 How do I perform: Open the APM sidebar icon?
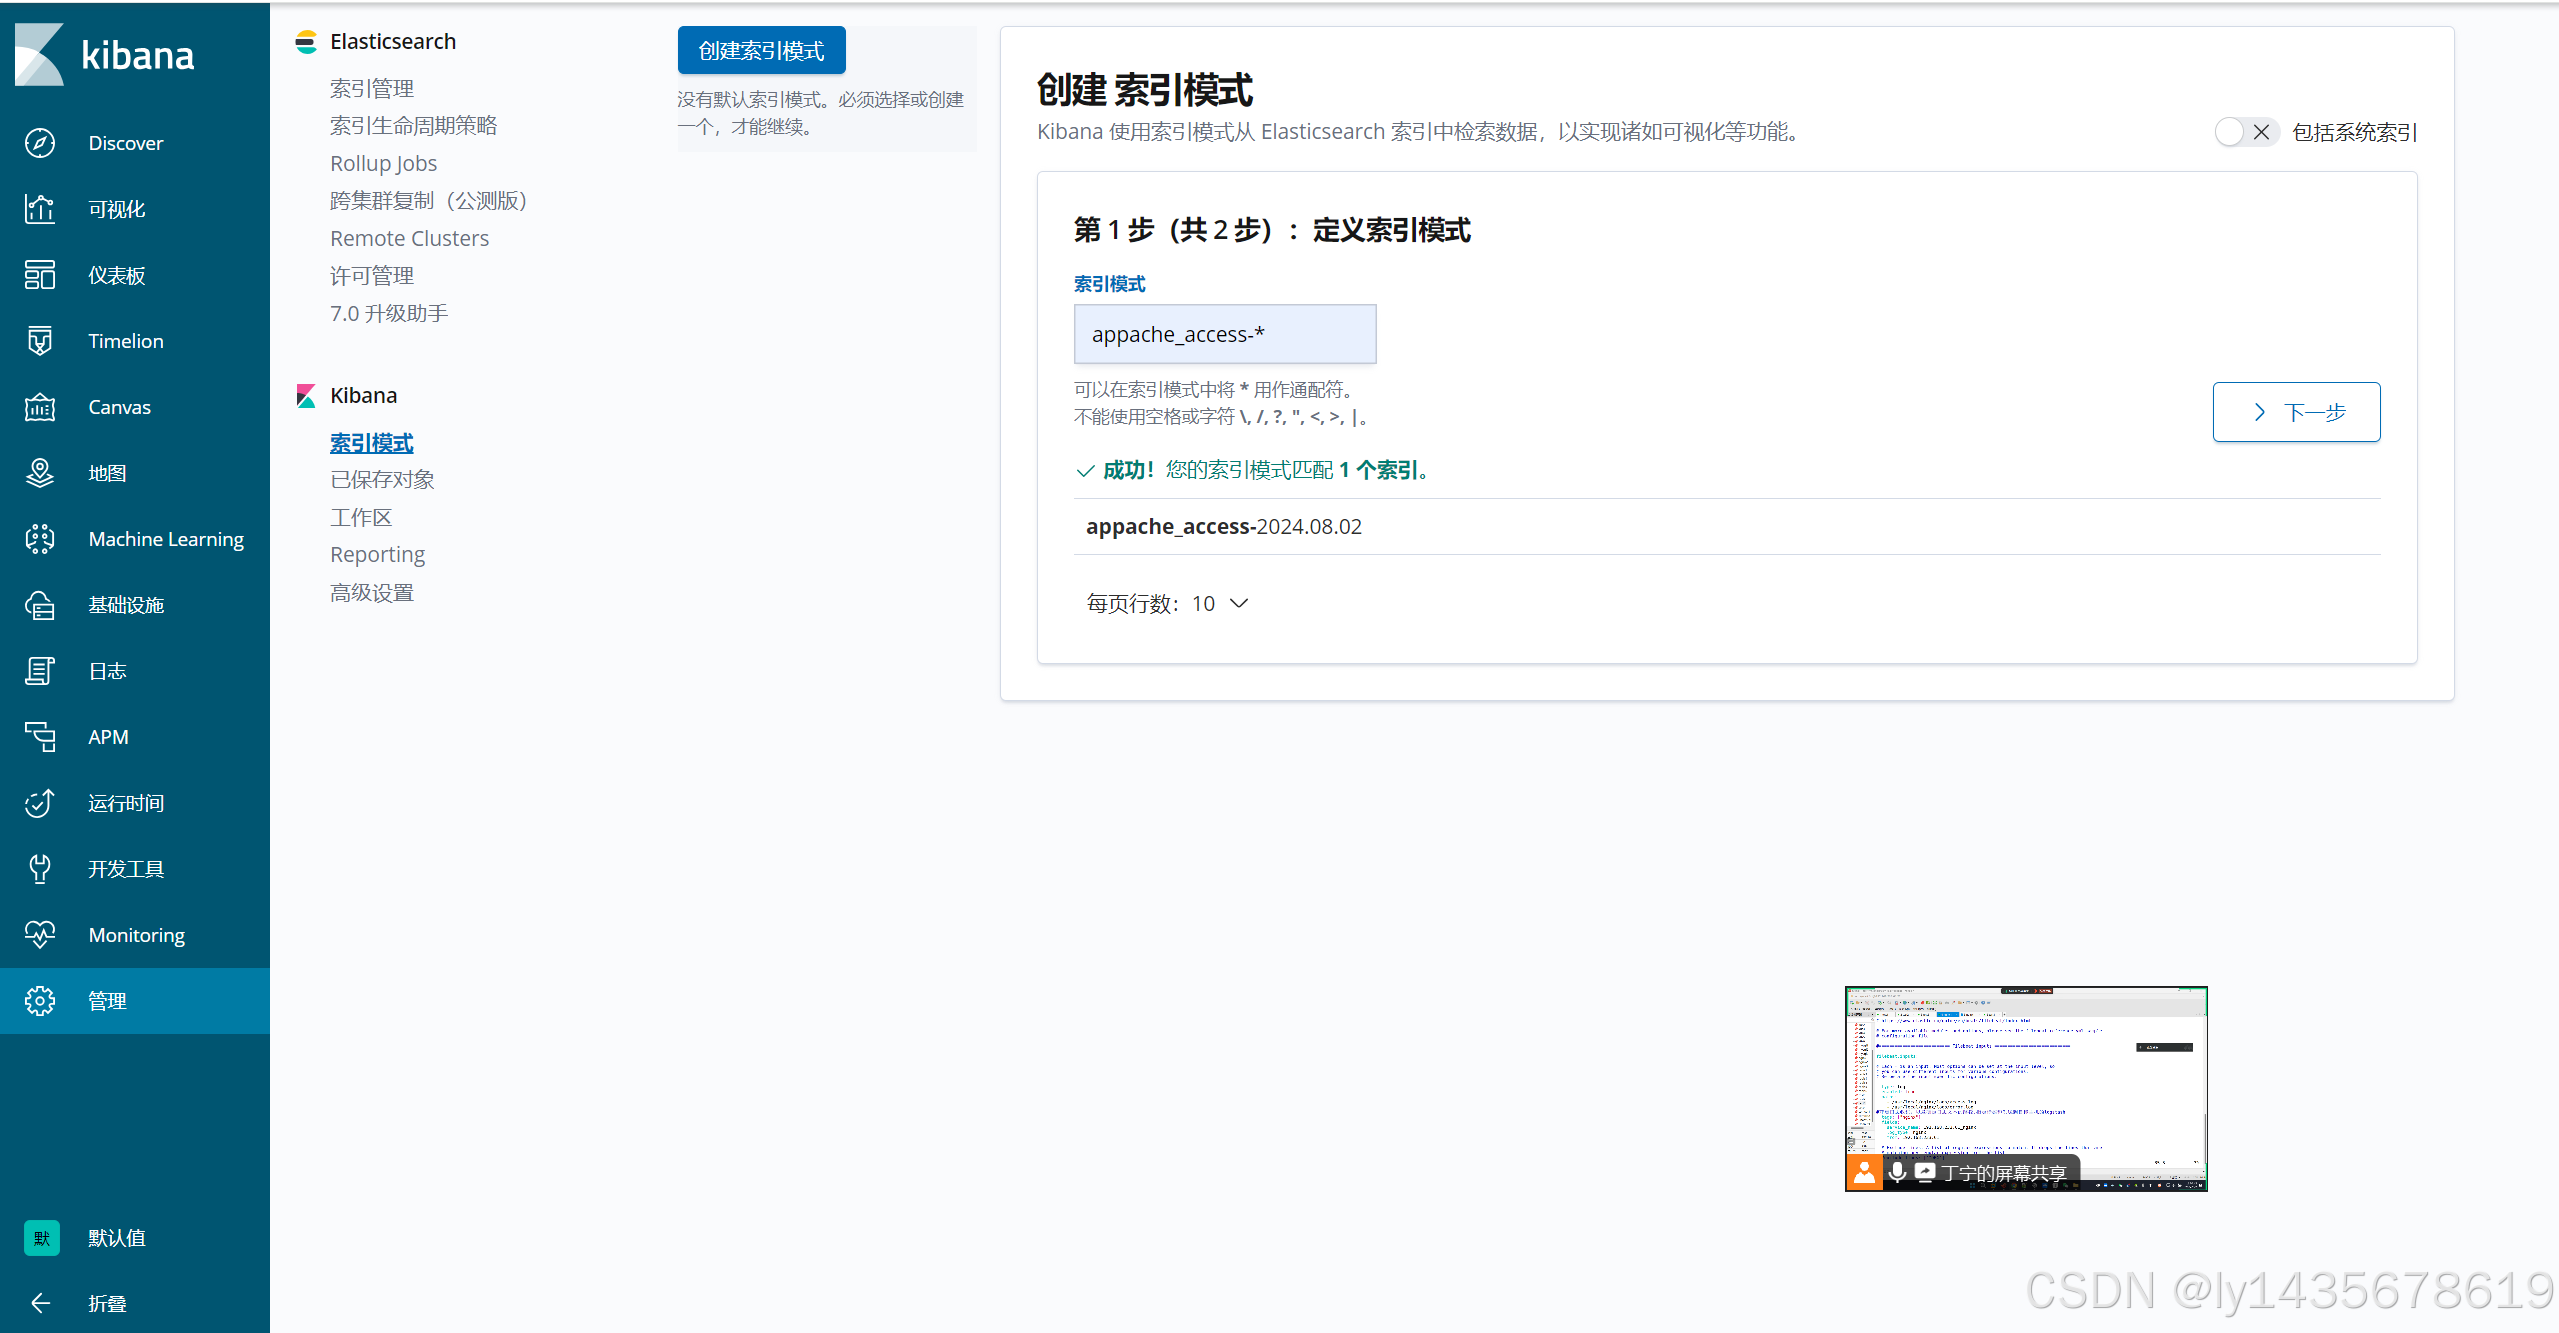40,737
